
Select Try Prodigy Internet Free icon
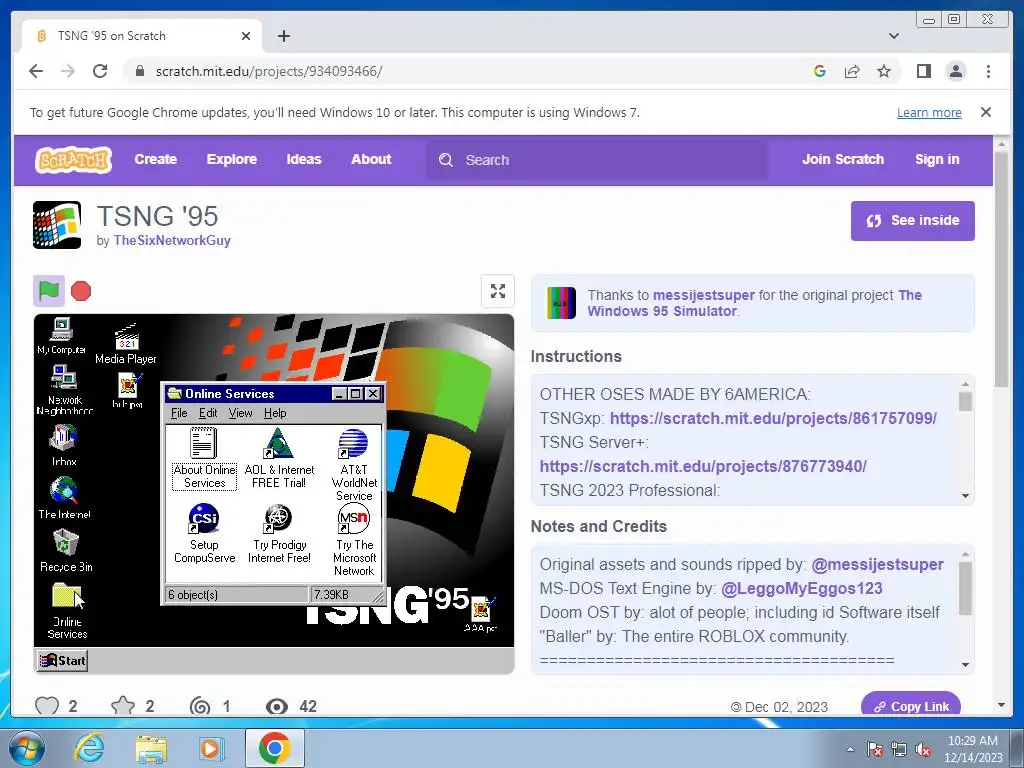coord(279,534)
